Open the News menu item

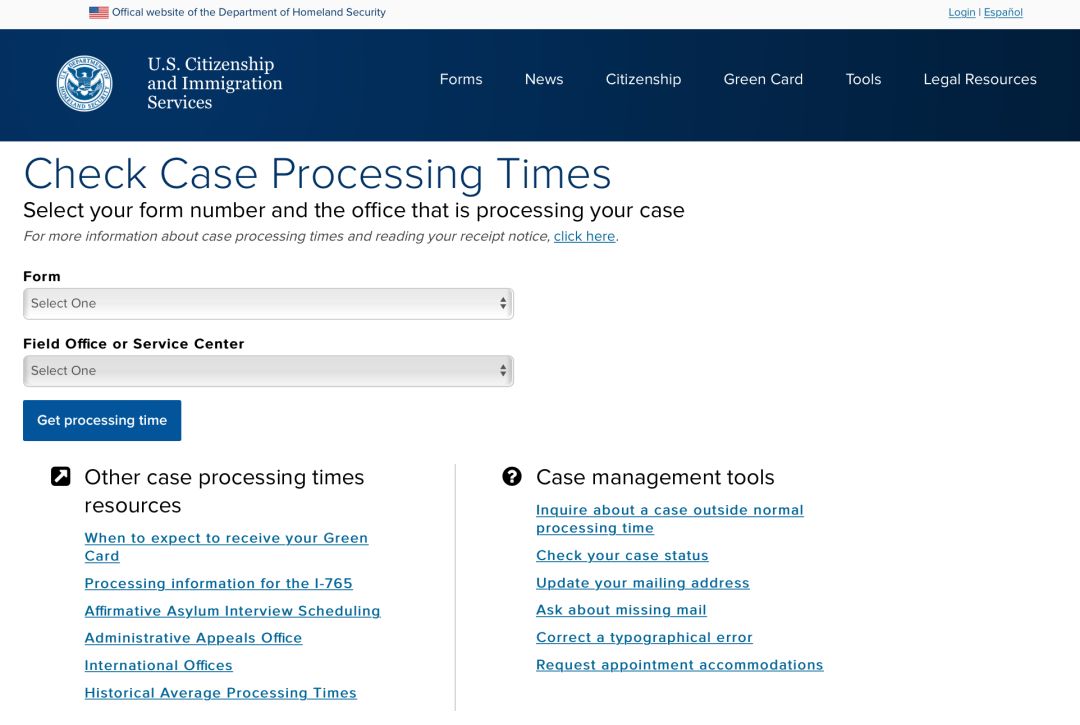(544, 80)
